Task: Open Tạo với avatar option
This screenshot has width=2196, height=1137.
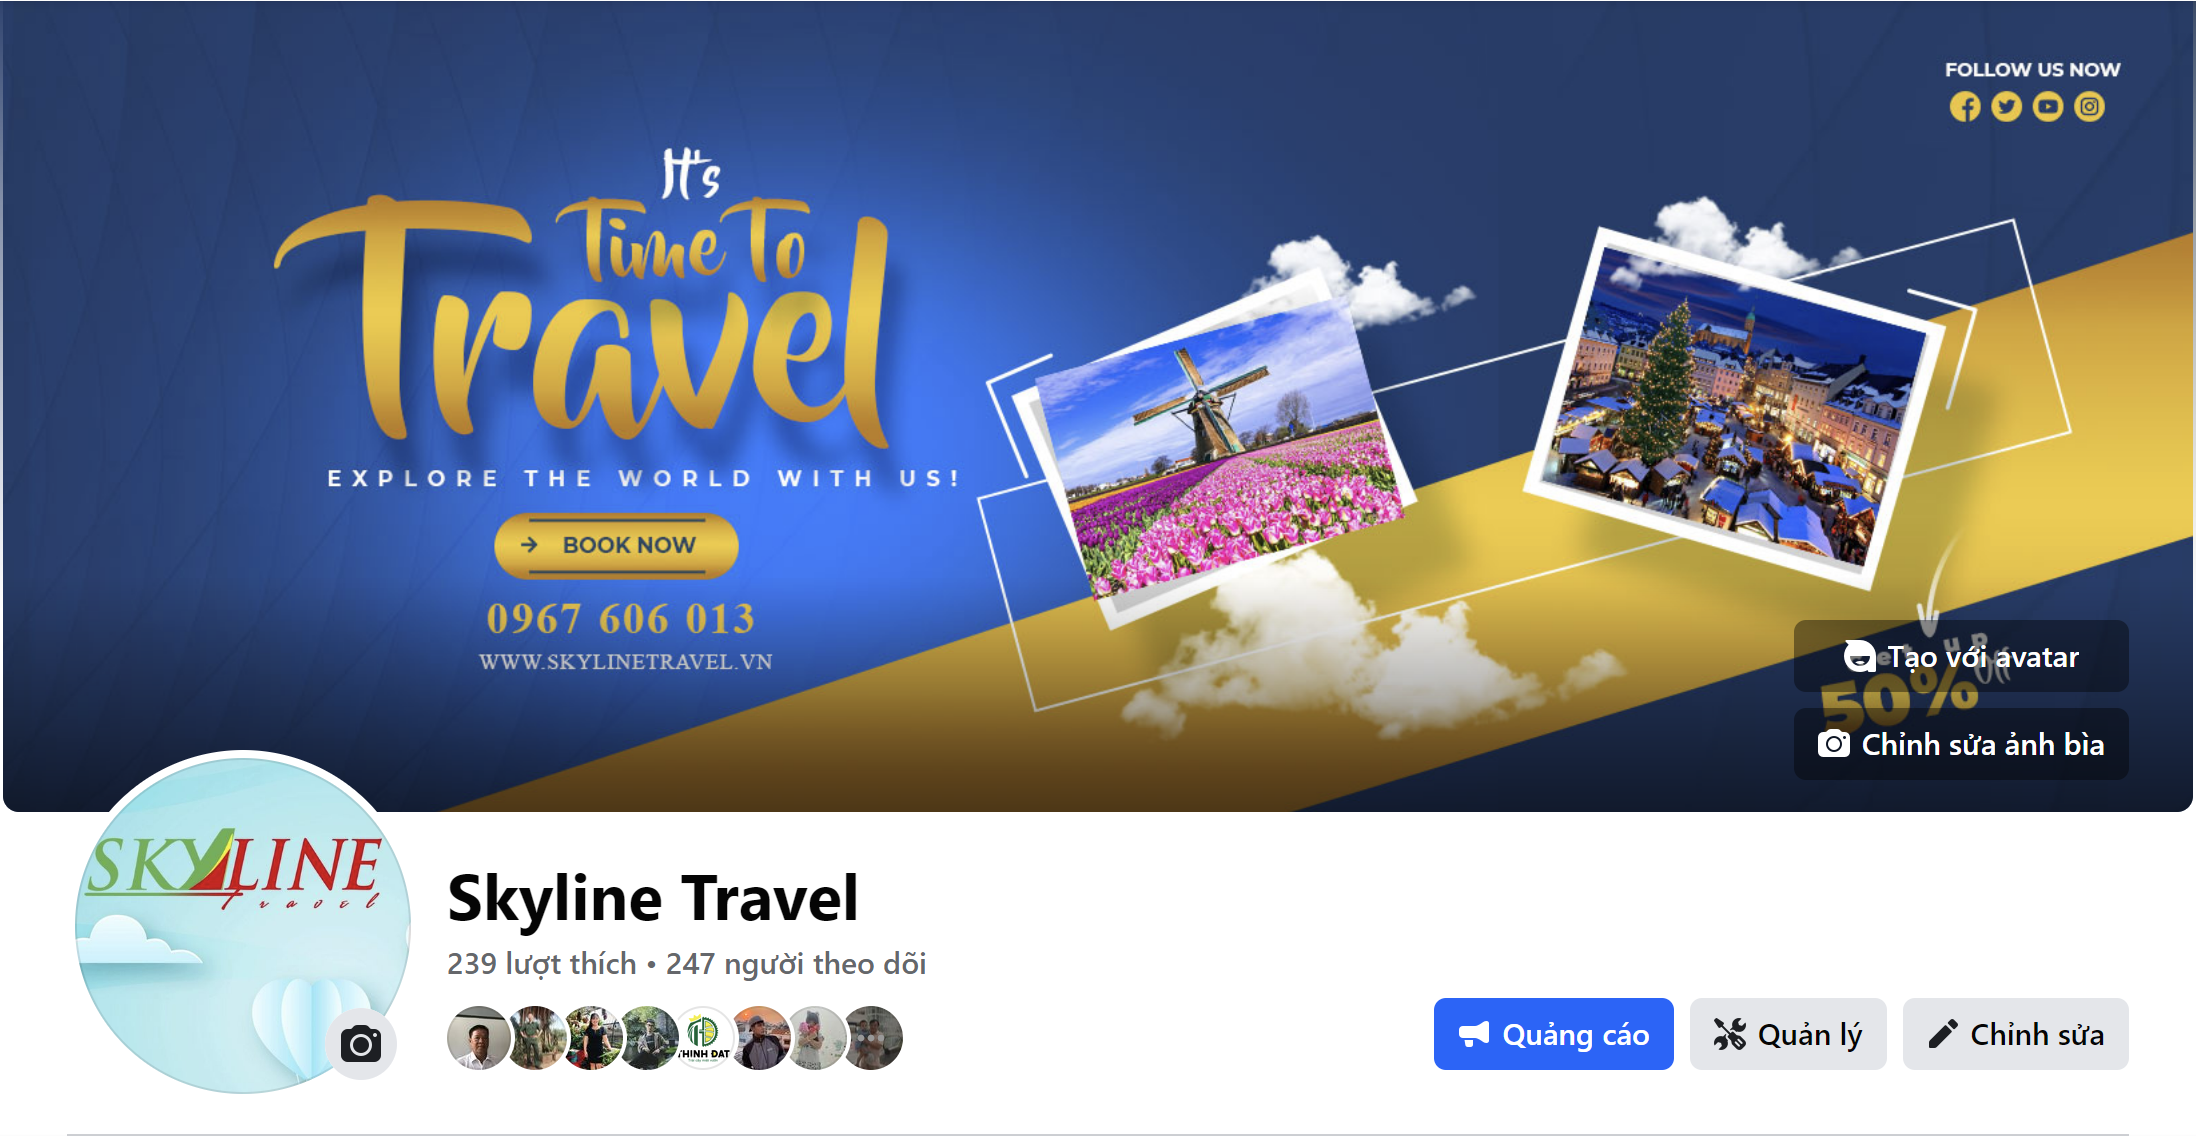Action: pyautogui.click(x=1961, y=656)
